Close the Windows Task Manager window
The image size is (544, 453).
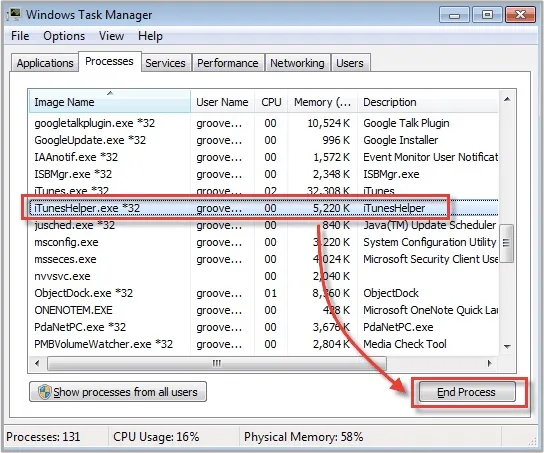[520, 15]
